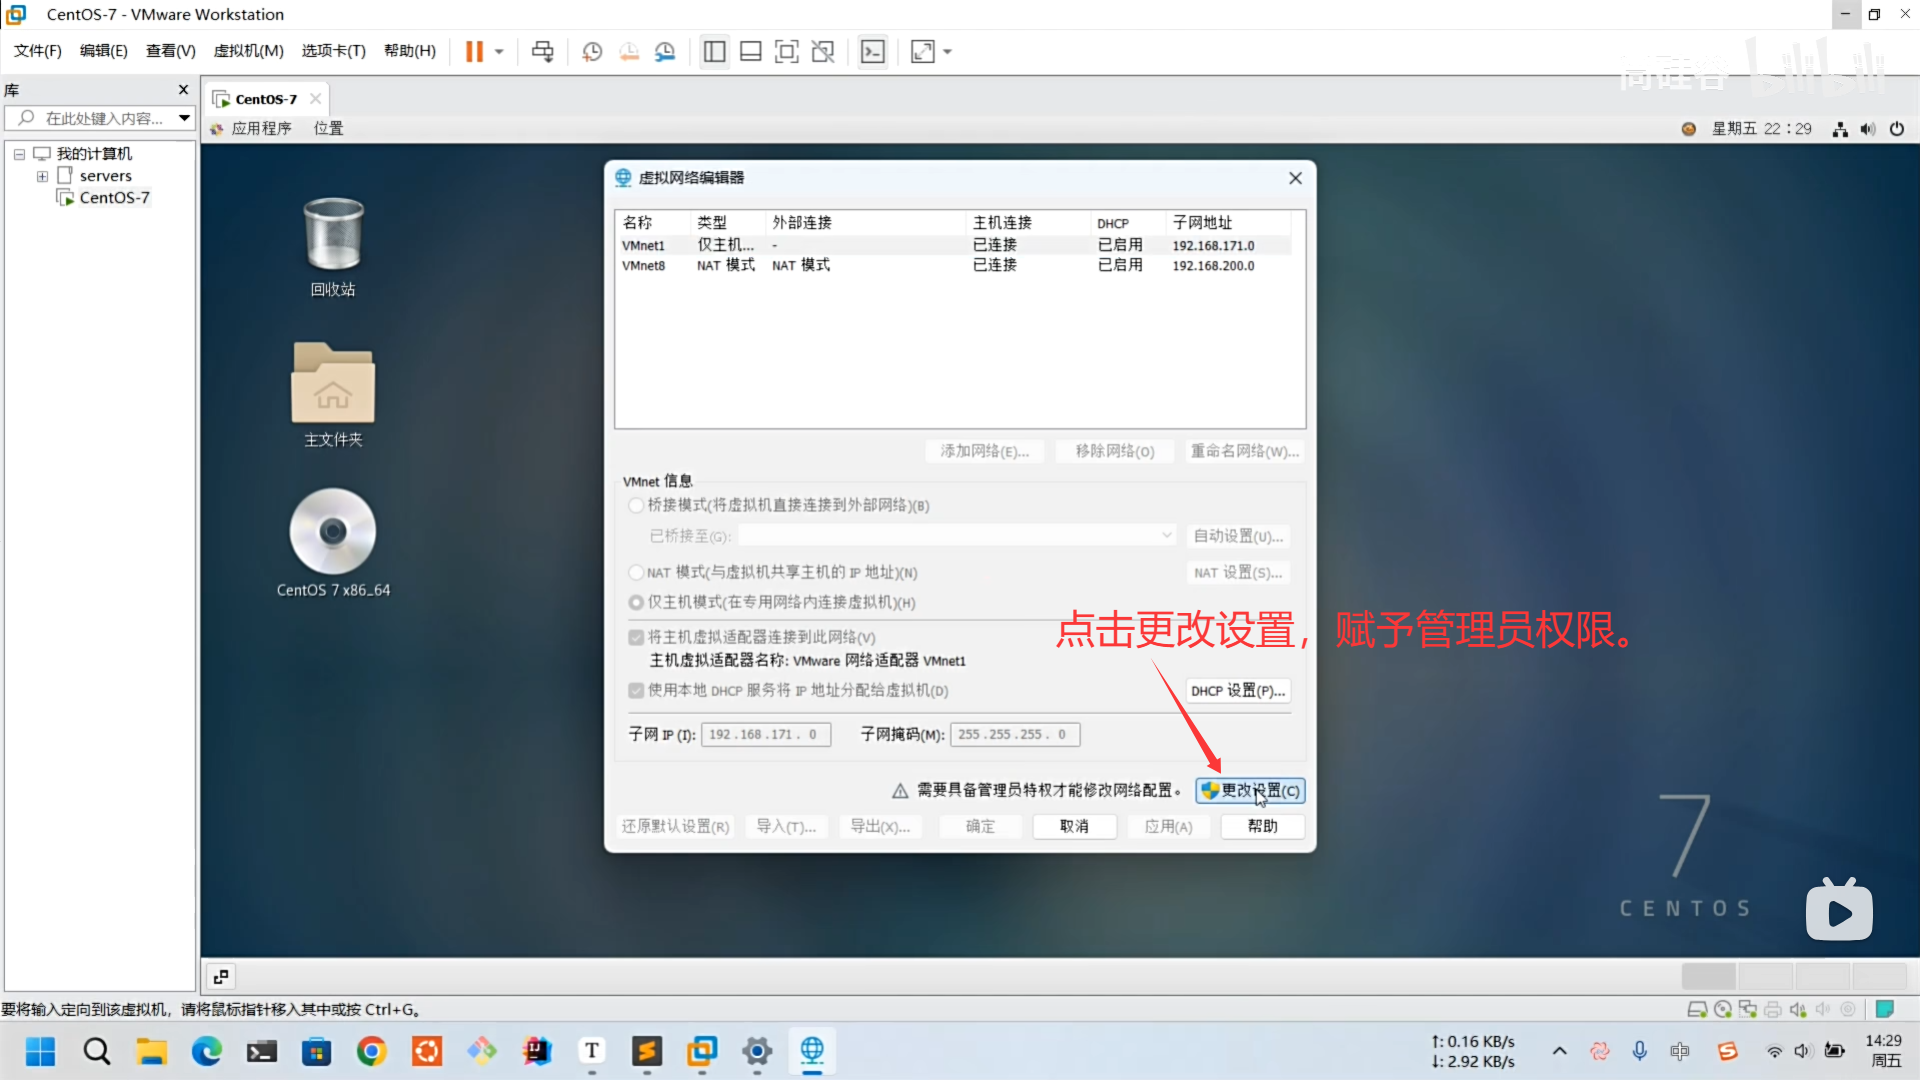
Task: Expand the servers tree node
Action: pyautogui.click(x=42, y=176)
